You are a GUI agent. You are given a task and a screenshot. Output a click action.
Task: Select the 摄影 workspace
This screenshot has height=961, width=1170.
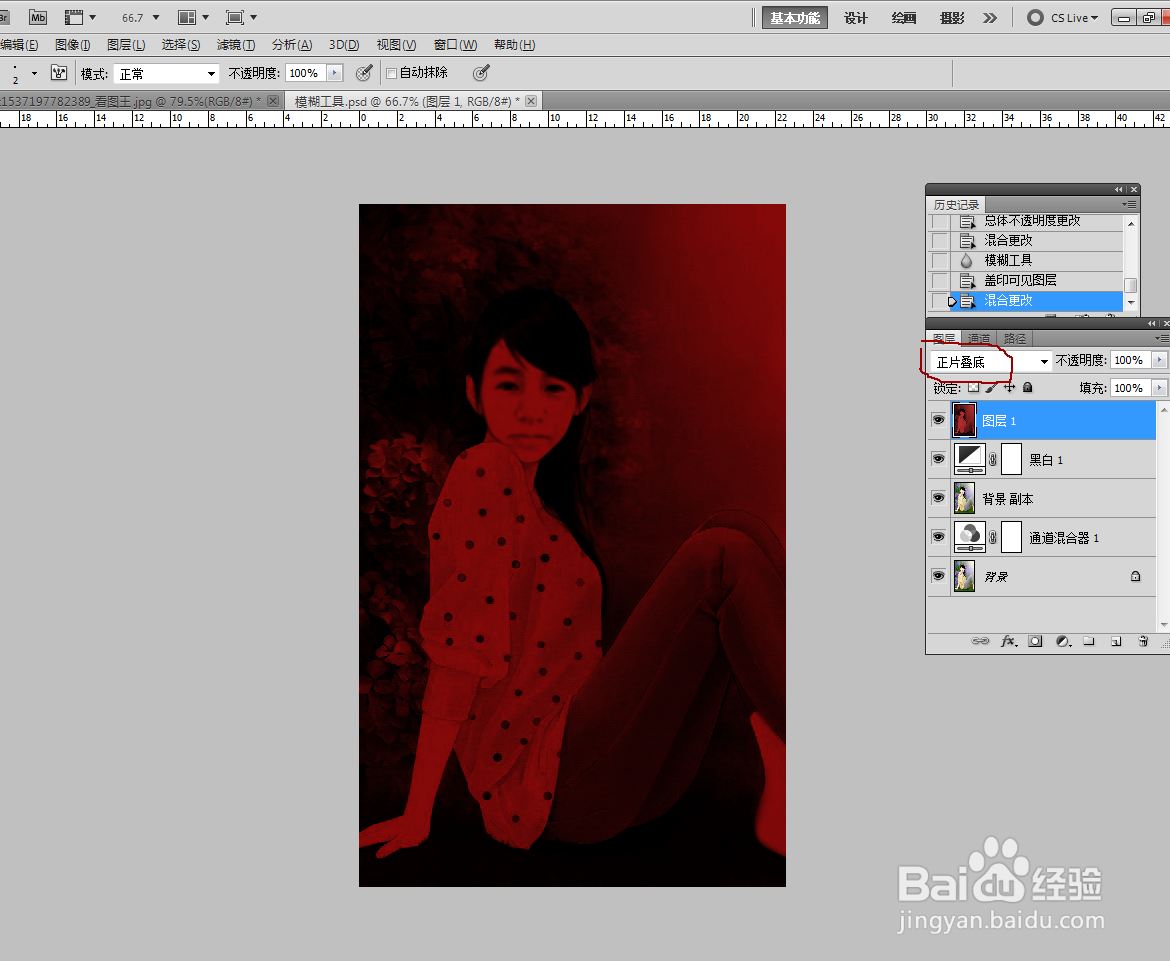click(952, 18)
